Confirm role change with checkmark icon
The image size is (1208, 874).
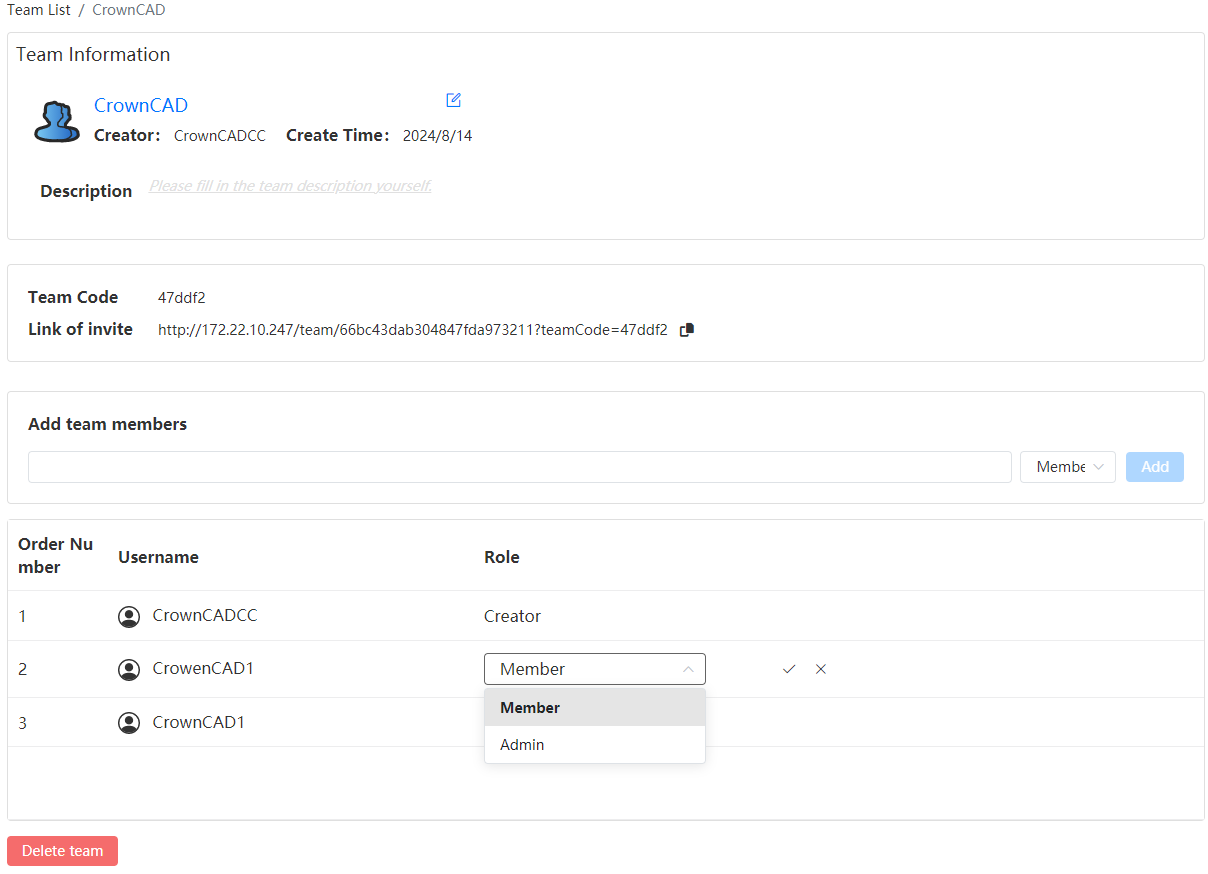[789, 669]
